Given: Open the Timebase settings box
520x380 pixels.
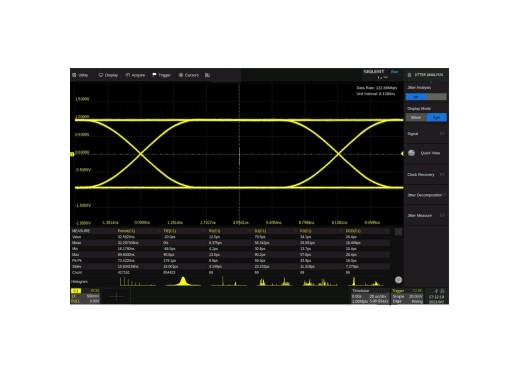Looking at the screenshot, I should coord(370,296).
